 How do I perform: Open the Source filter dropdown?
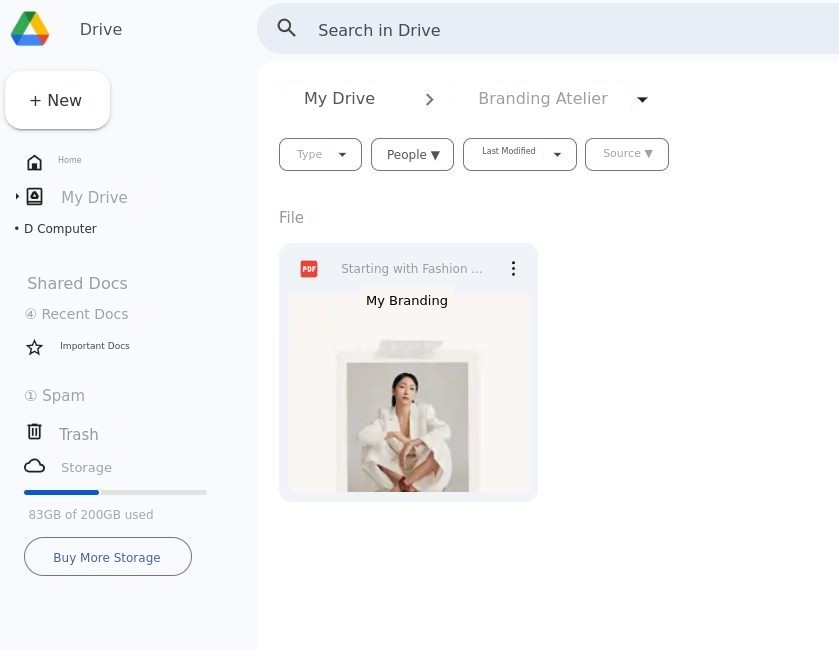[626, 154]
